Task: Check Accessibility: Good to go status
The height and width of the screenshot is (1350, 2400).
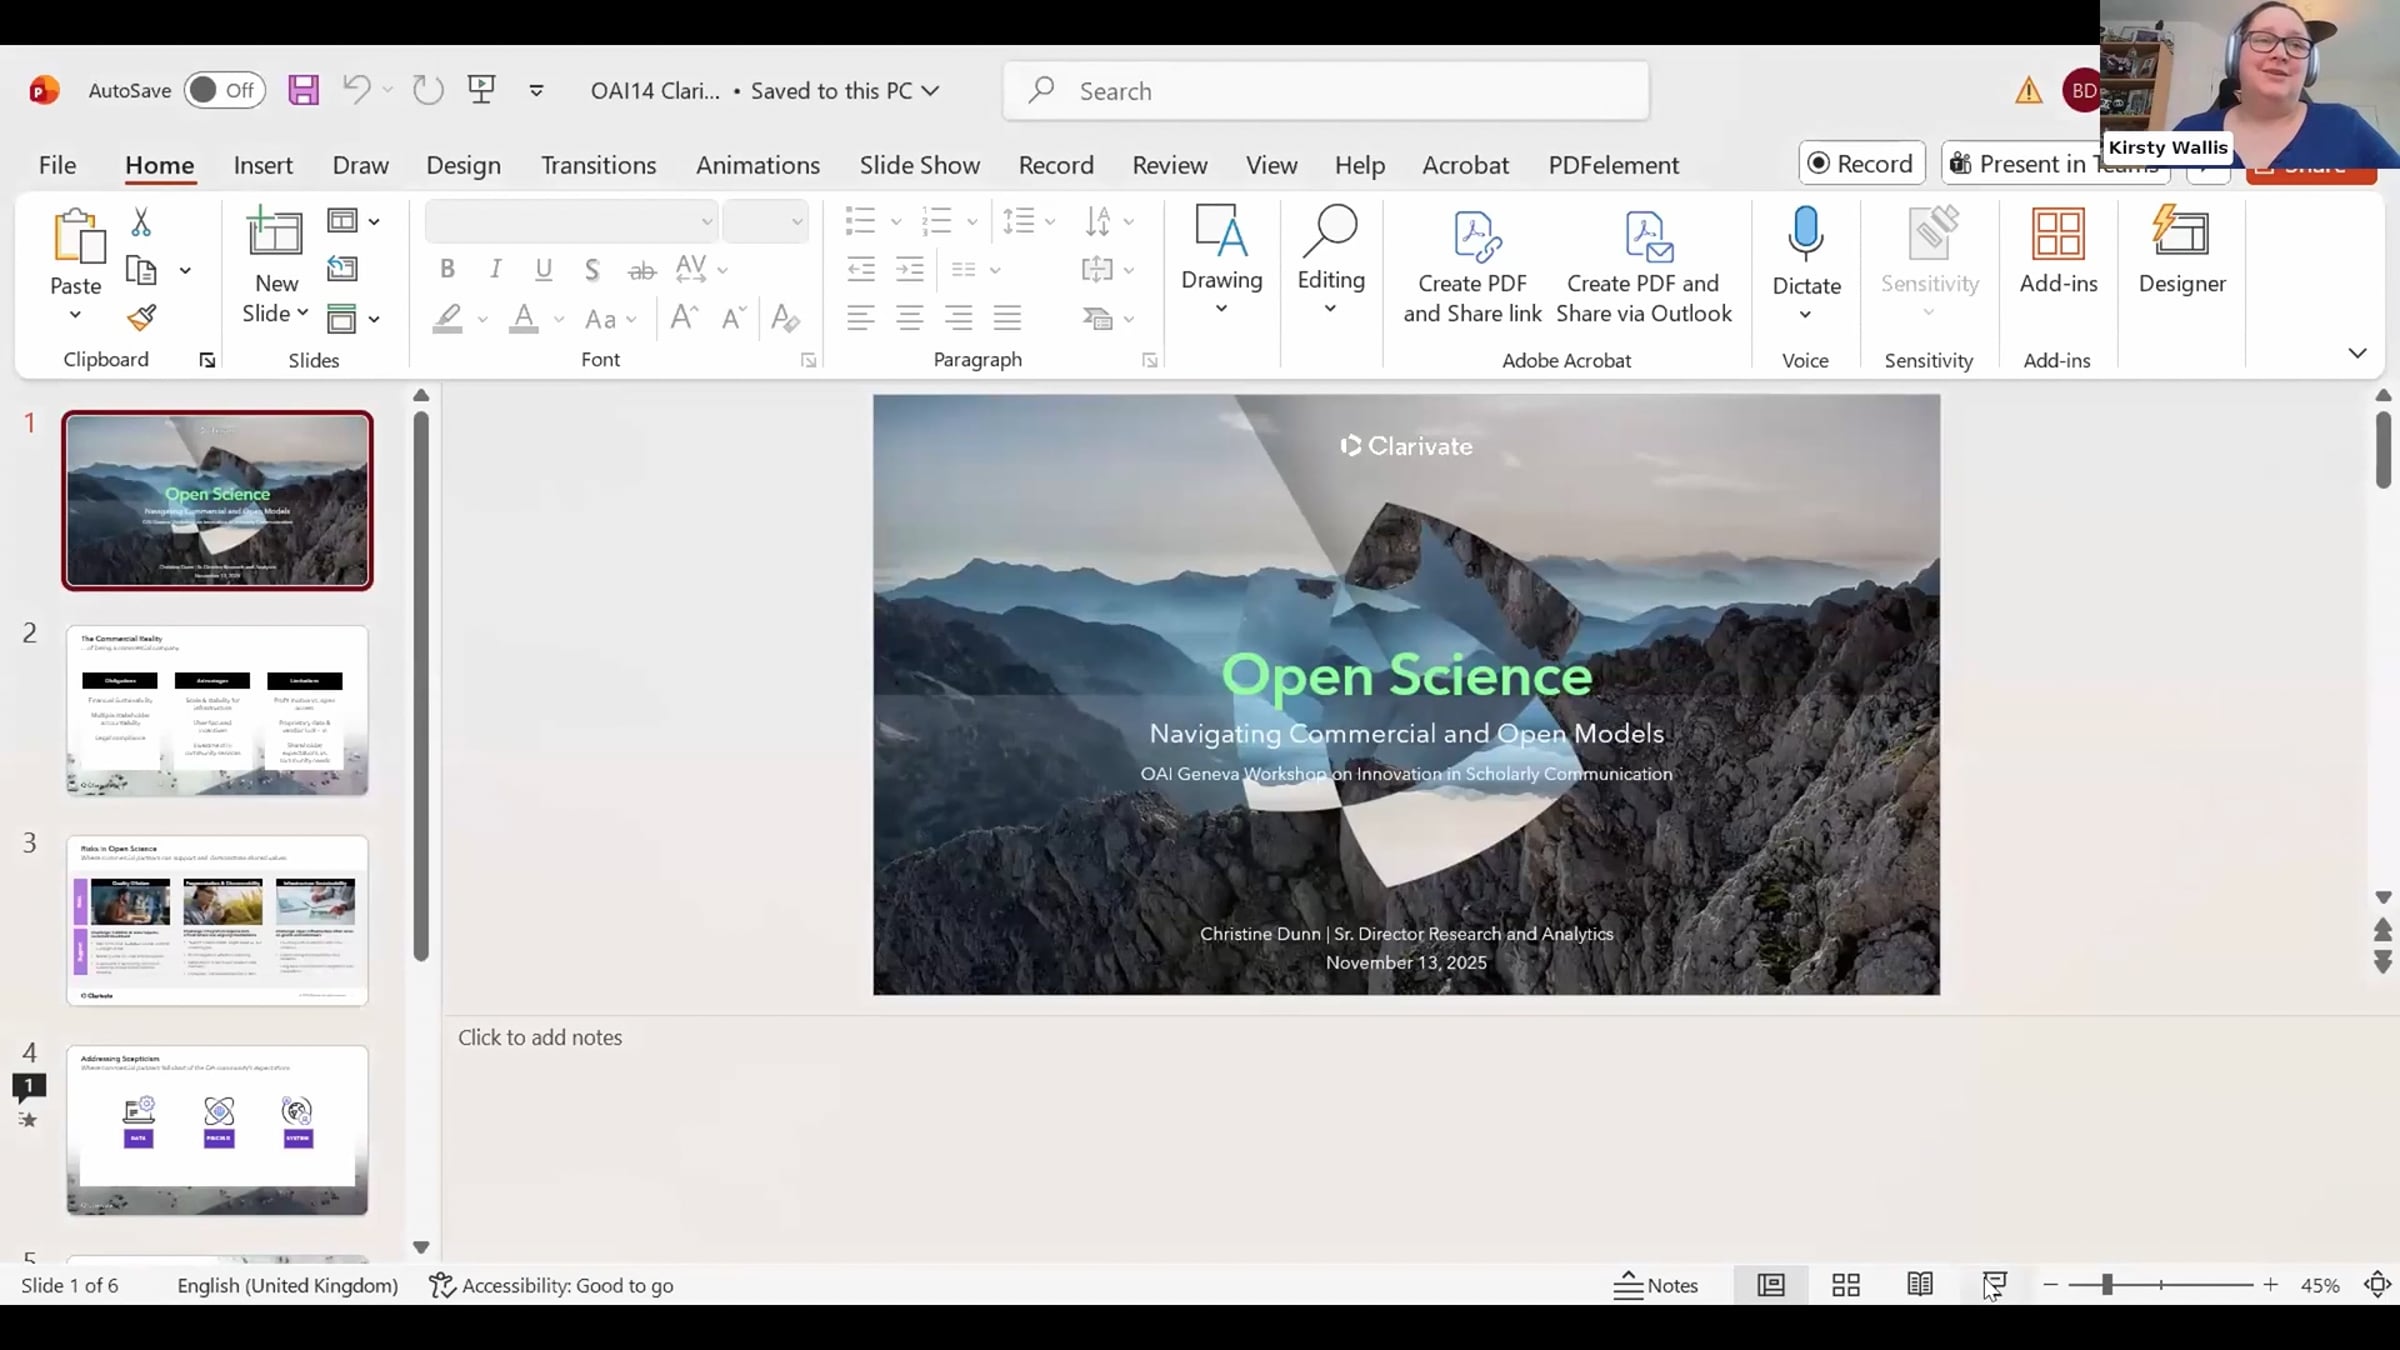Action: [x=551, y=1285]
